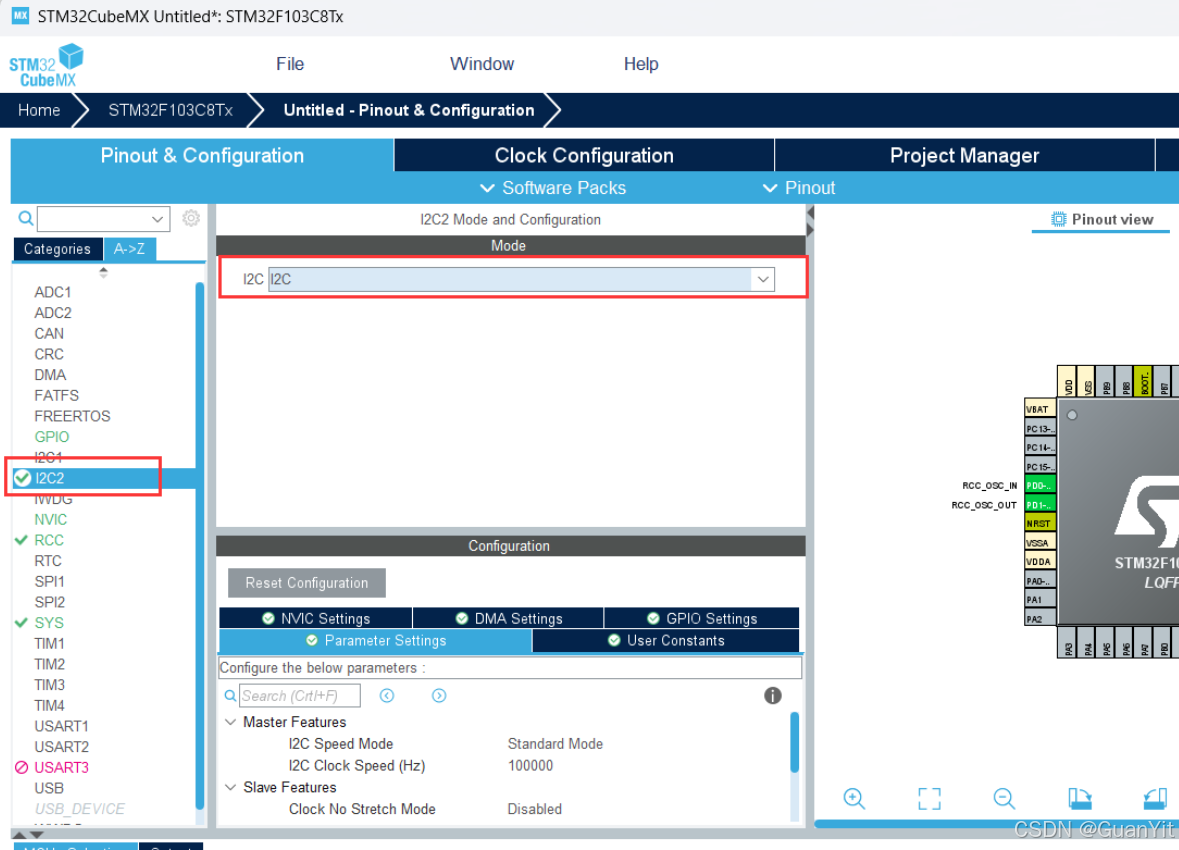Select USART1 in peripheral list
The height and width of the screenshot is (850, 1179).
click(62, 727)
